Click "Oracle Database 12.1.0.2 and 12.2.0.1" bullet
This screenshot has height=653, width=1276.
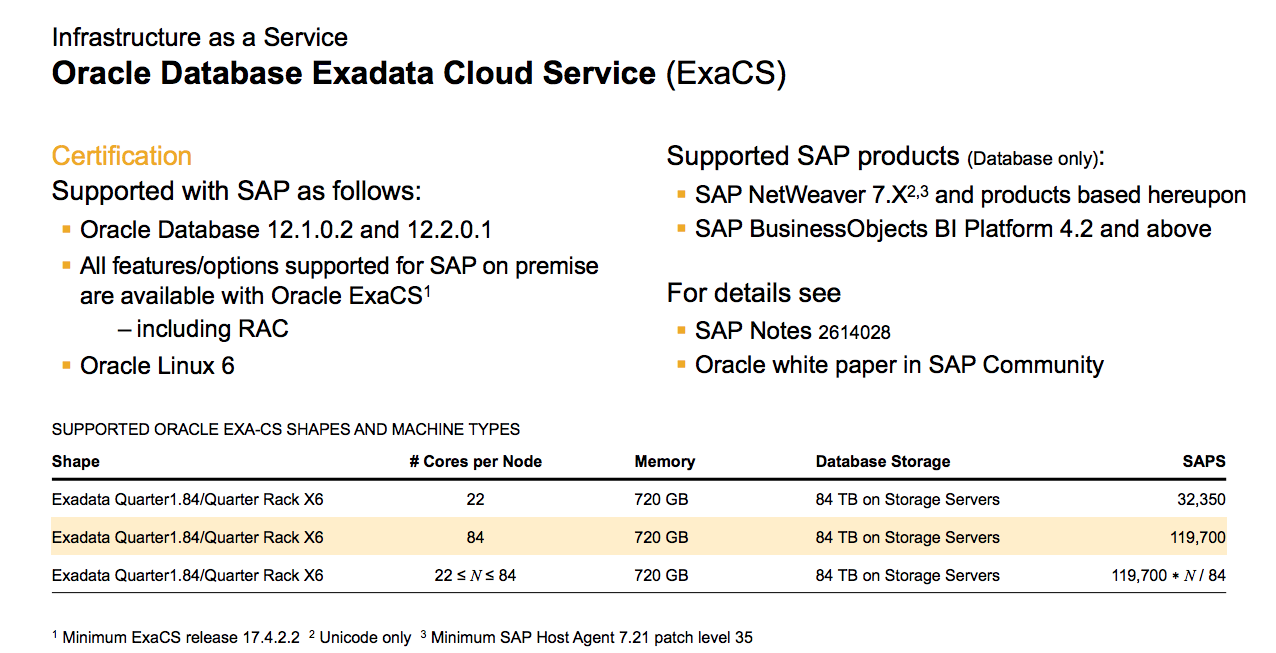(285, 230)
